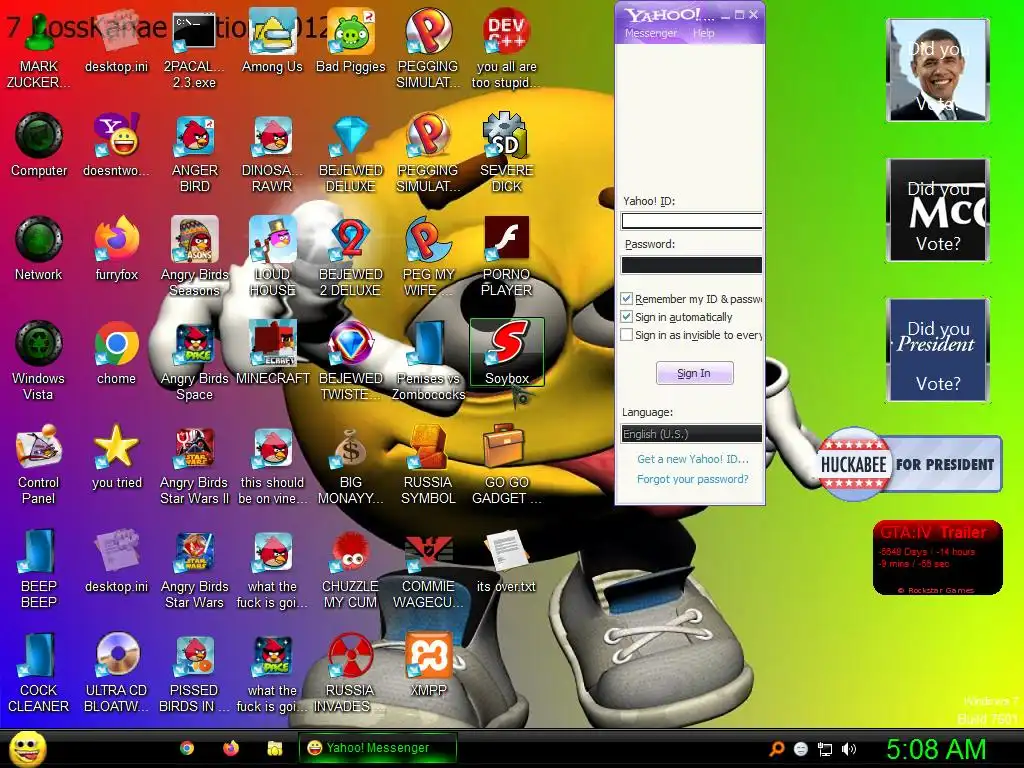This screenshot has height=768, width=1024.
Task: Open the Language English (U.S.) dropdown
Action: [691, 434]
